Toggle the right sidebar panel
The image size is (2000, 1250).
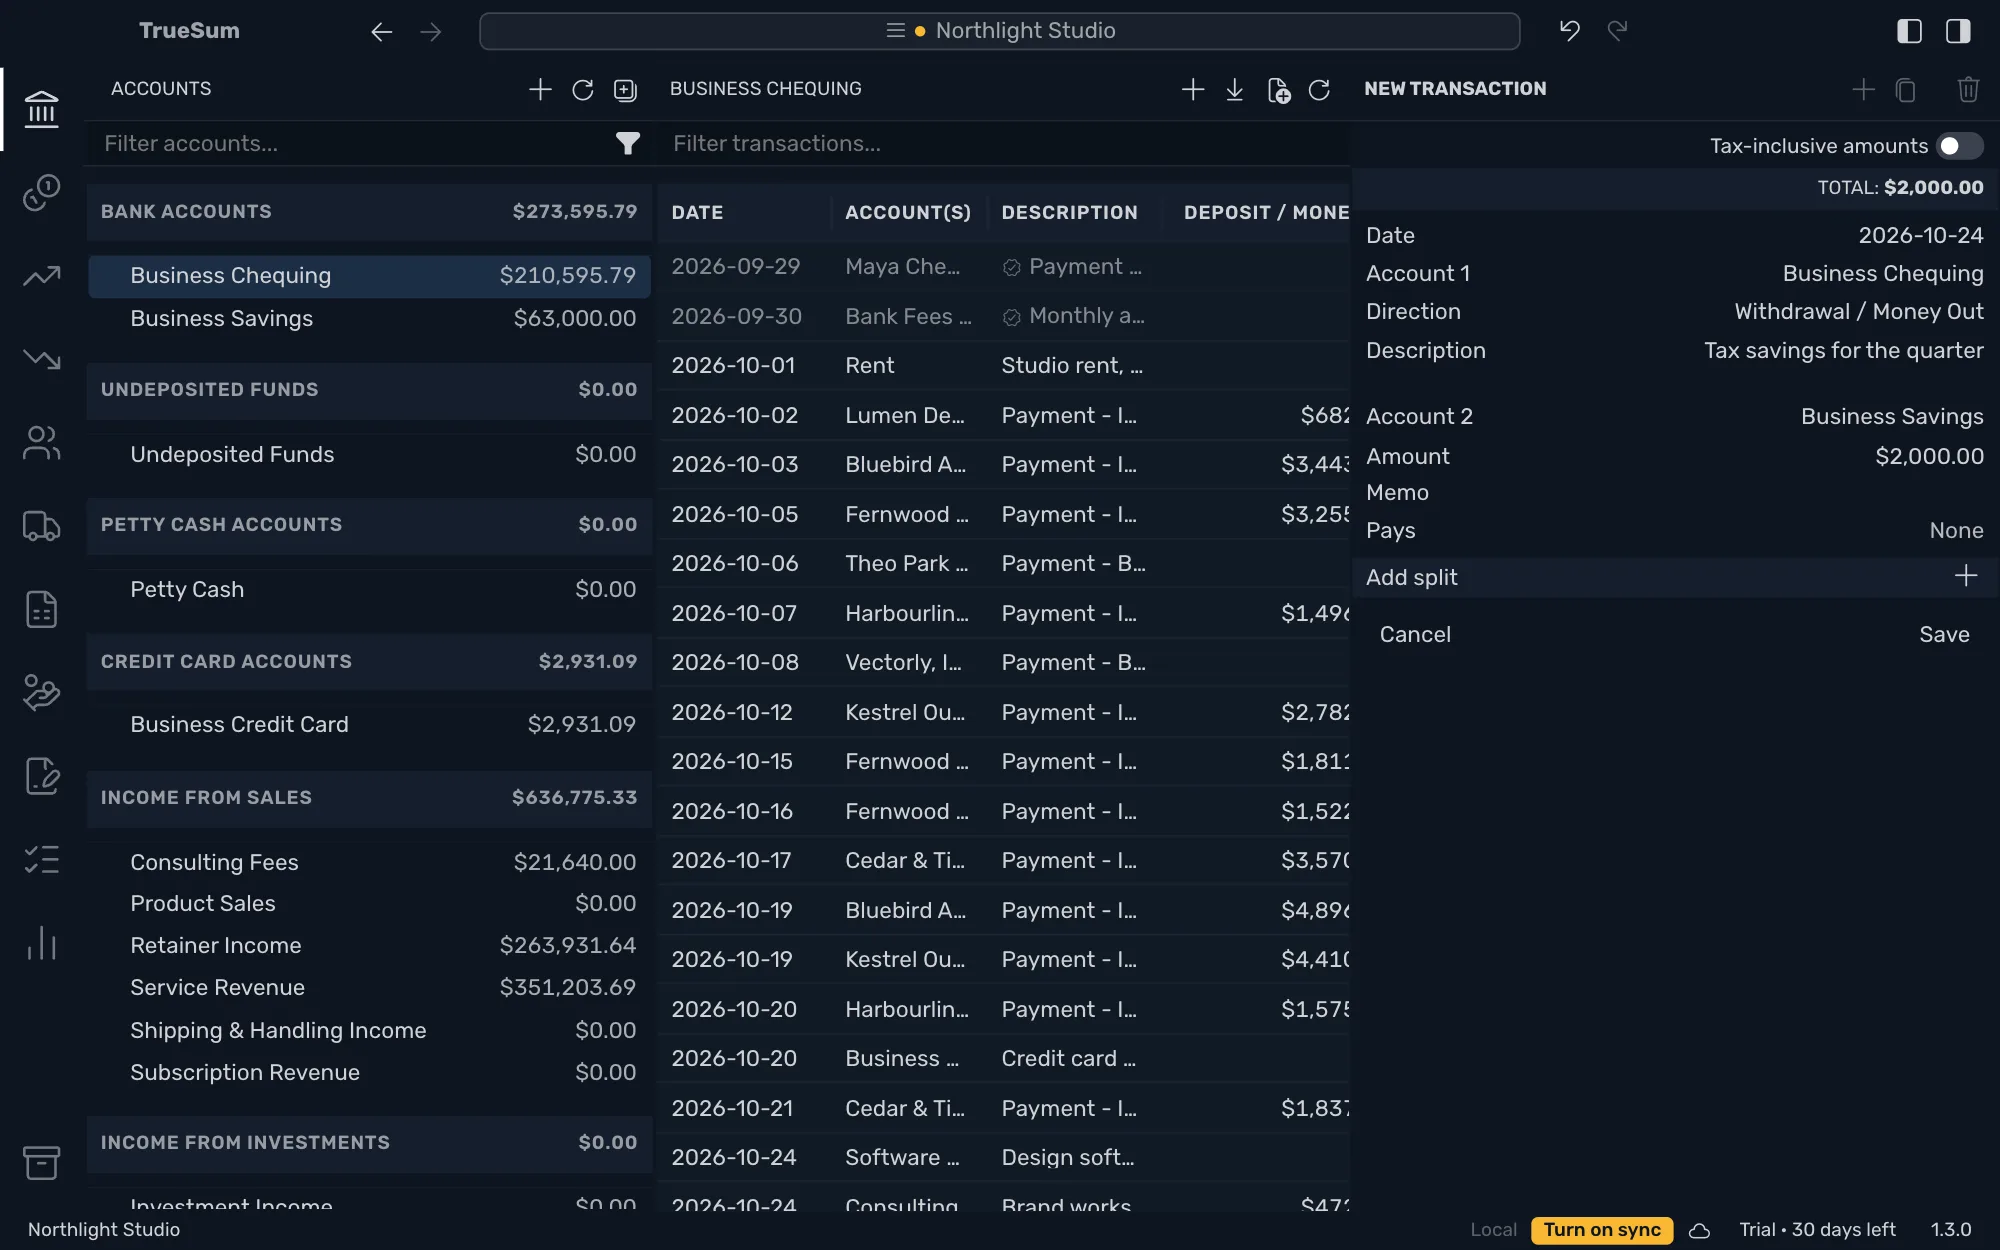click(1958, 31)
